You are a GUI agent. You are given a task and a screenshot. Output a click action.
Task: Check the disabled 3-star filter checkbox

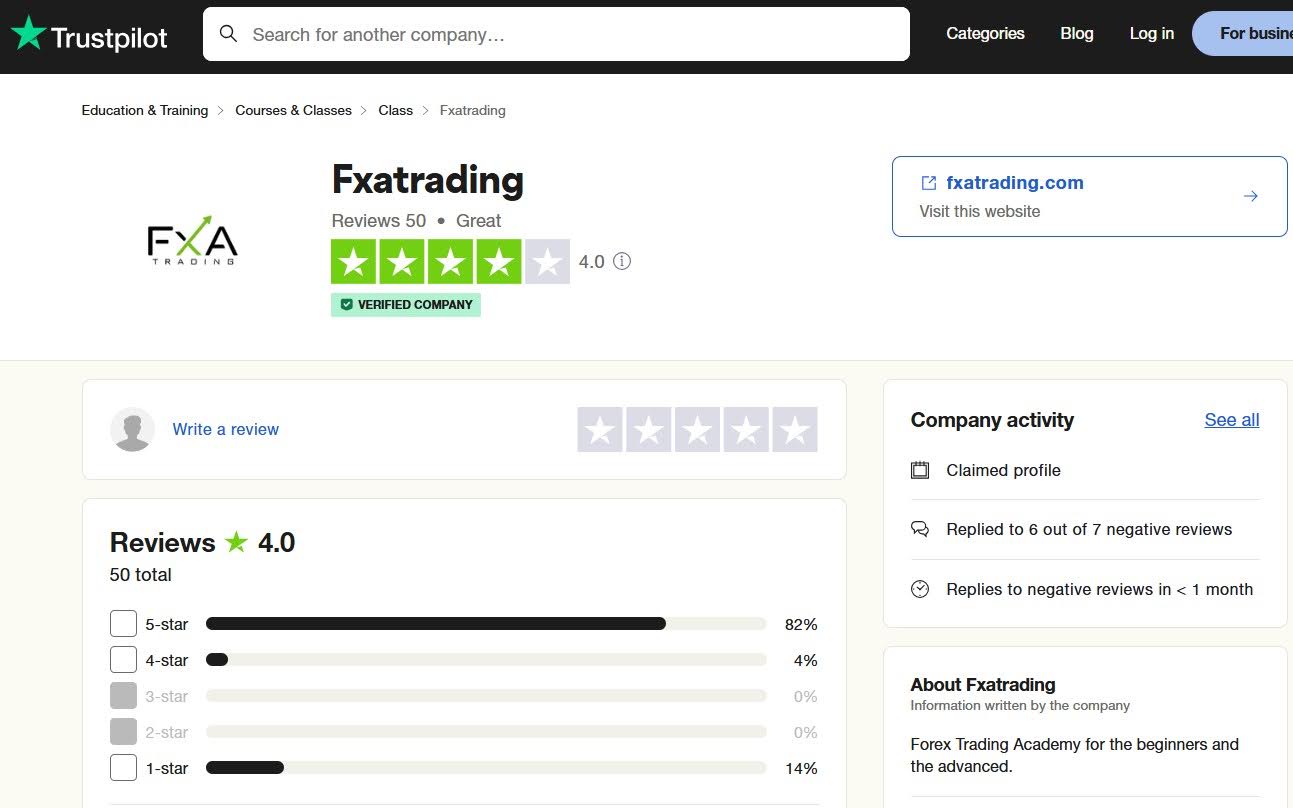tap(123, 696)
